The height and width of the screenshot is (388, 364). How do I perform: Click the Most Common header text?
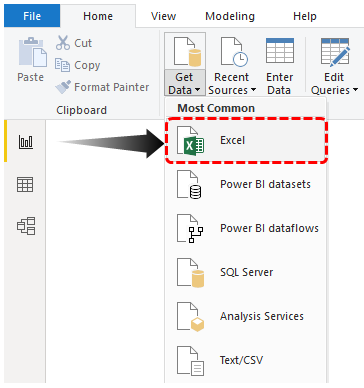click(216, 108)
